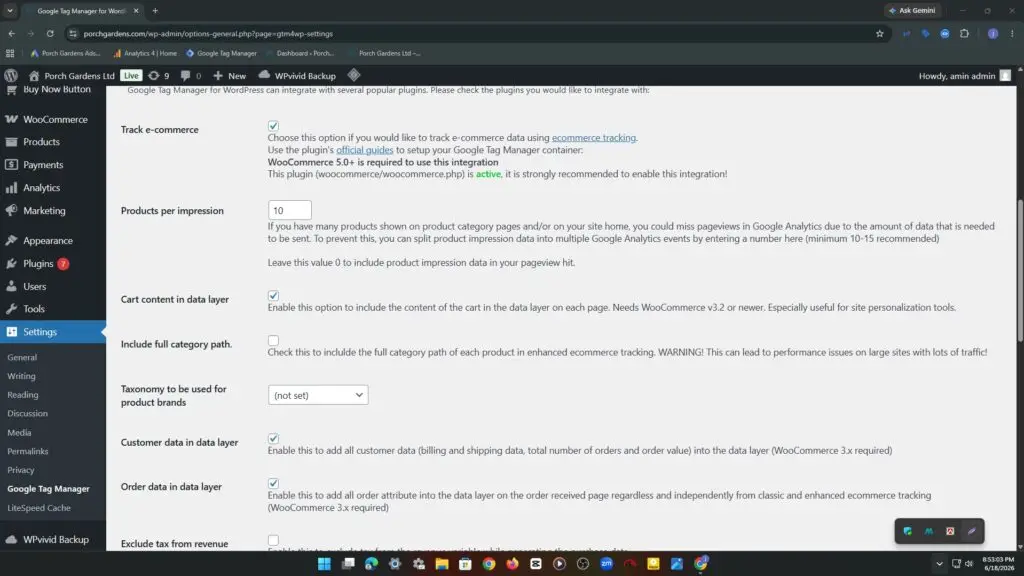1024x576 pixels.
Task: Open Porch Gardens Ads bookmark
Action: [x=65, y=54]
